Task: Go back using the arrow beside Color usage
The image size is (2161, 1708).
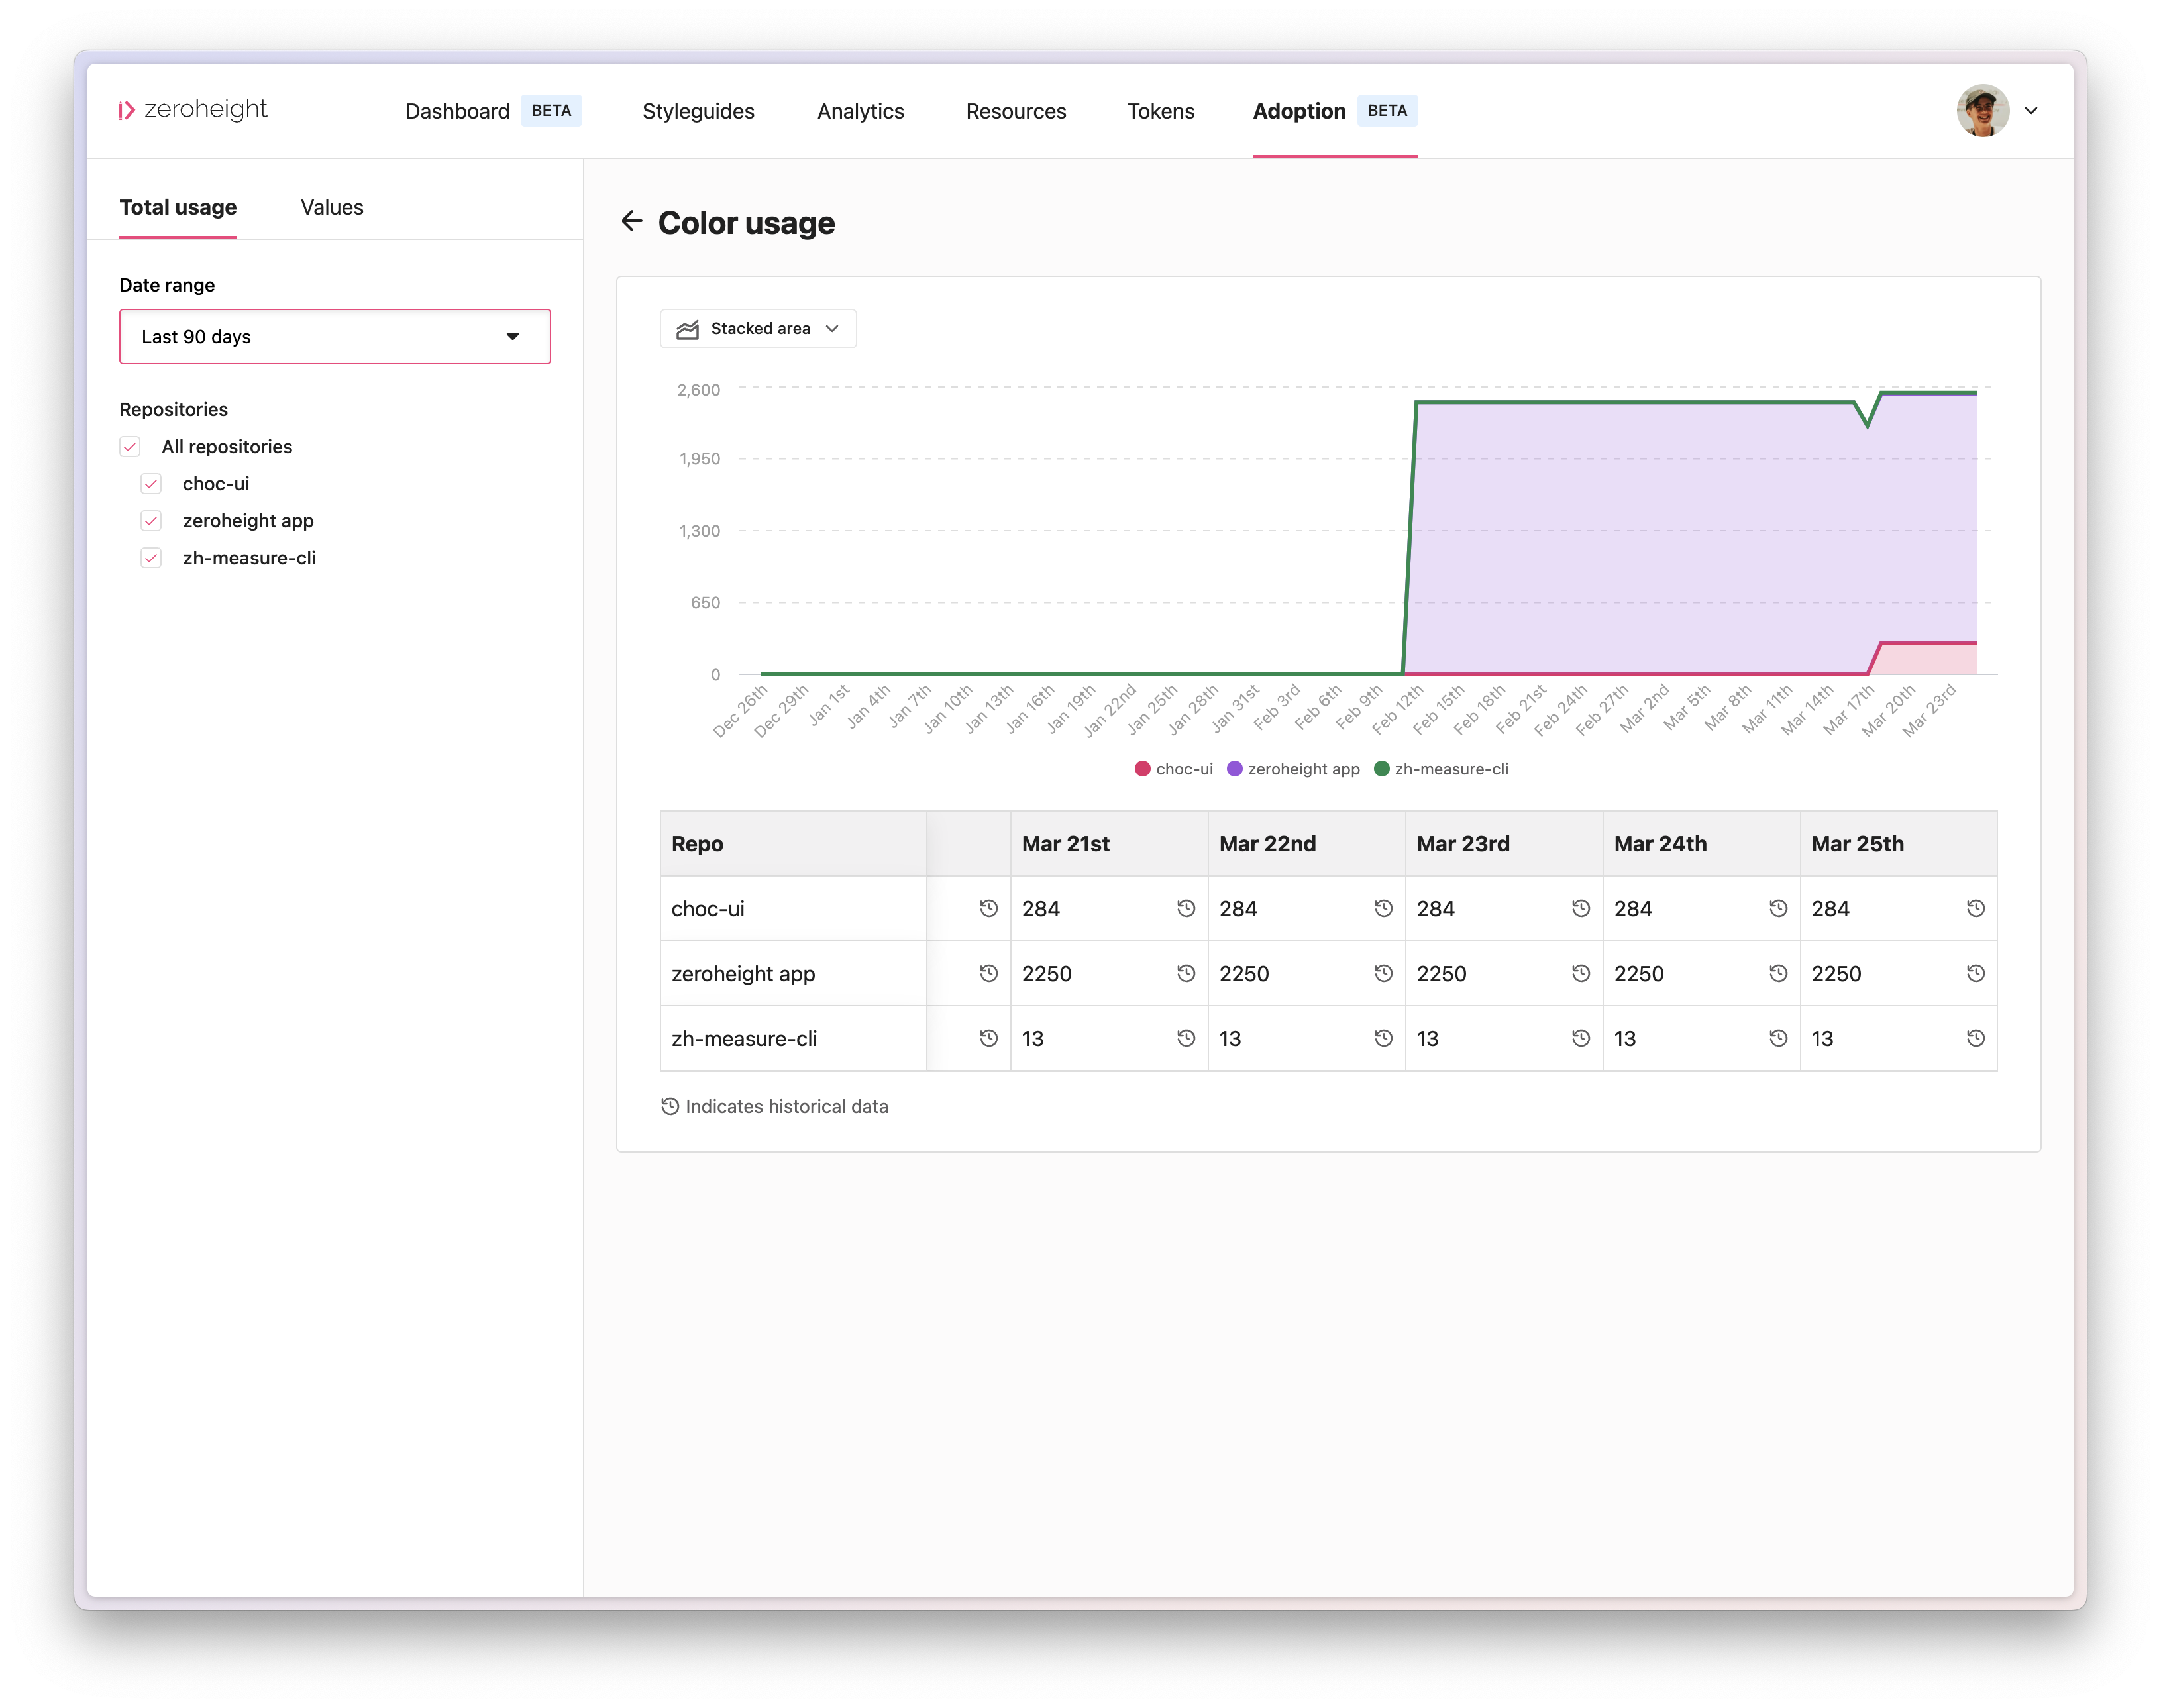Action: coord(631,221)
